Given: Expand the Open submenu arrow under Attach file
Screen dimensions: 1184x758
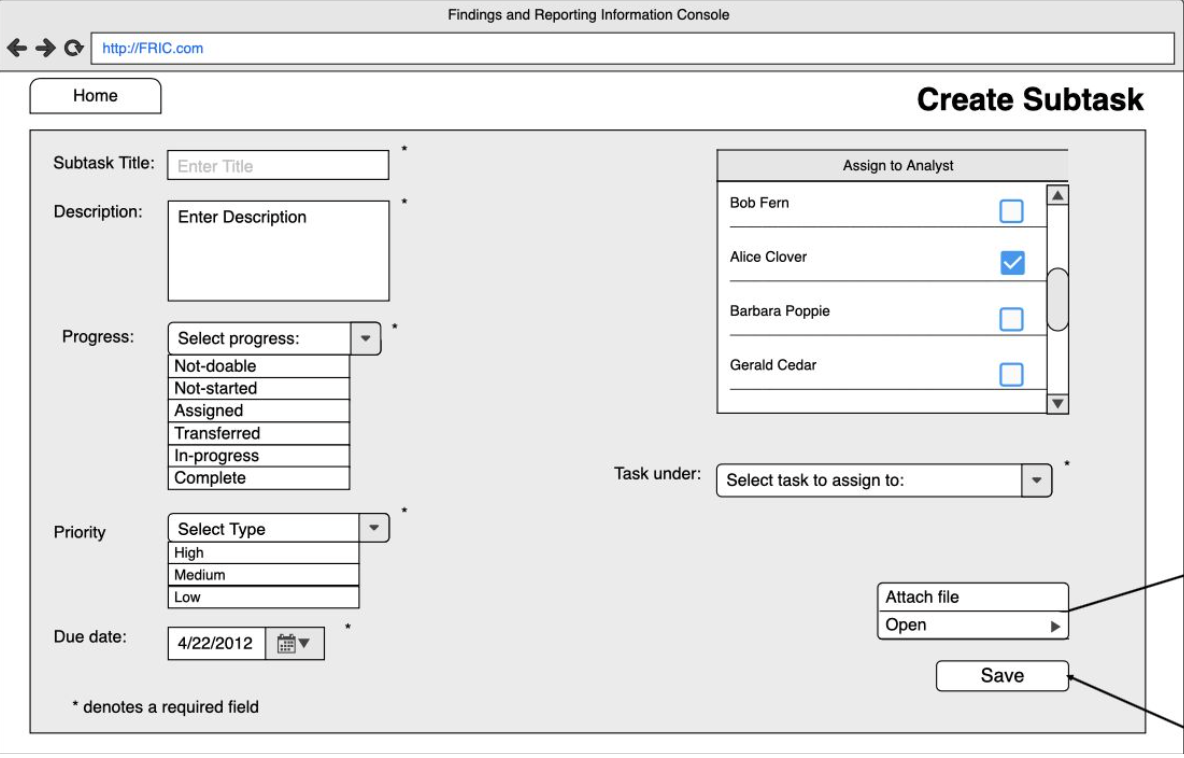Looking at the screenshot, I should click(x=1057, y=624).
